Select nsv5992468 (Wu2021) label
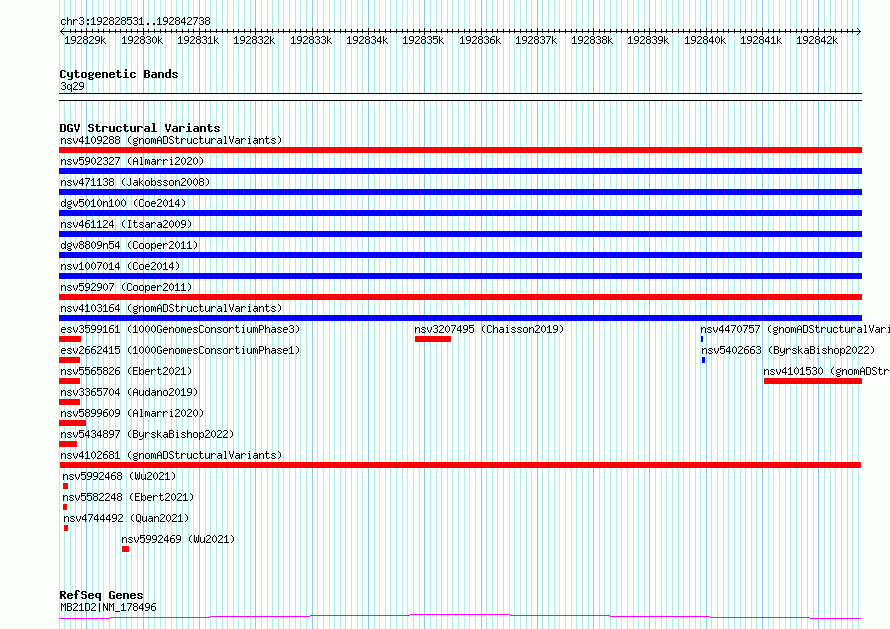Image resolution: width=890 pixels, height=629 pixels. [x=119, y=476]
